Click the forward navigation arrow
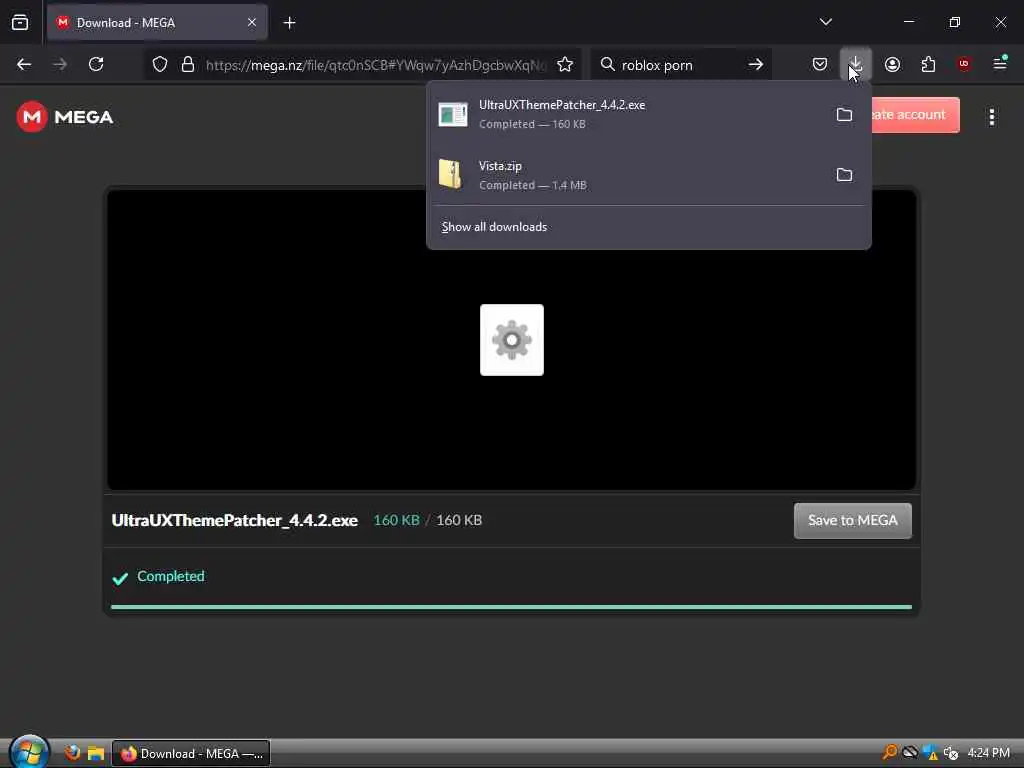 coord(59,64)
